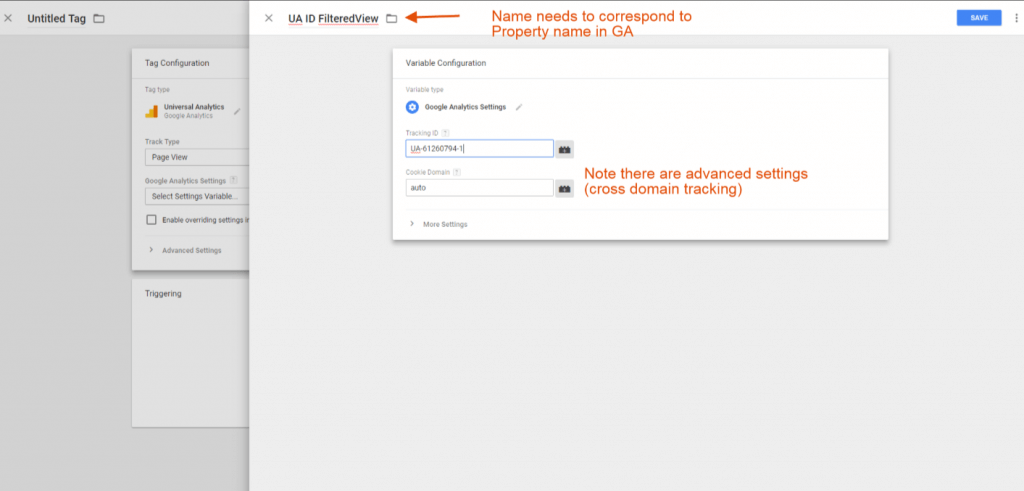The width and height of the screenshot is (1024, 491).
Task: Close the Untitled Tag panel
Action: (x=8, y=18)
